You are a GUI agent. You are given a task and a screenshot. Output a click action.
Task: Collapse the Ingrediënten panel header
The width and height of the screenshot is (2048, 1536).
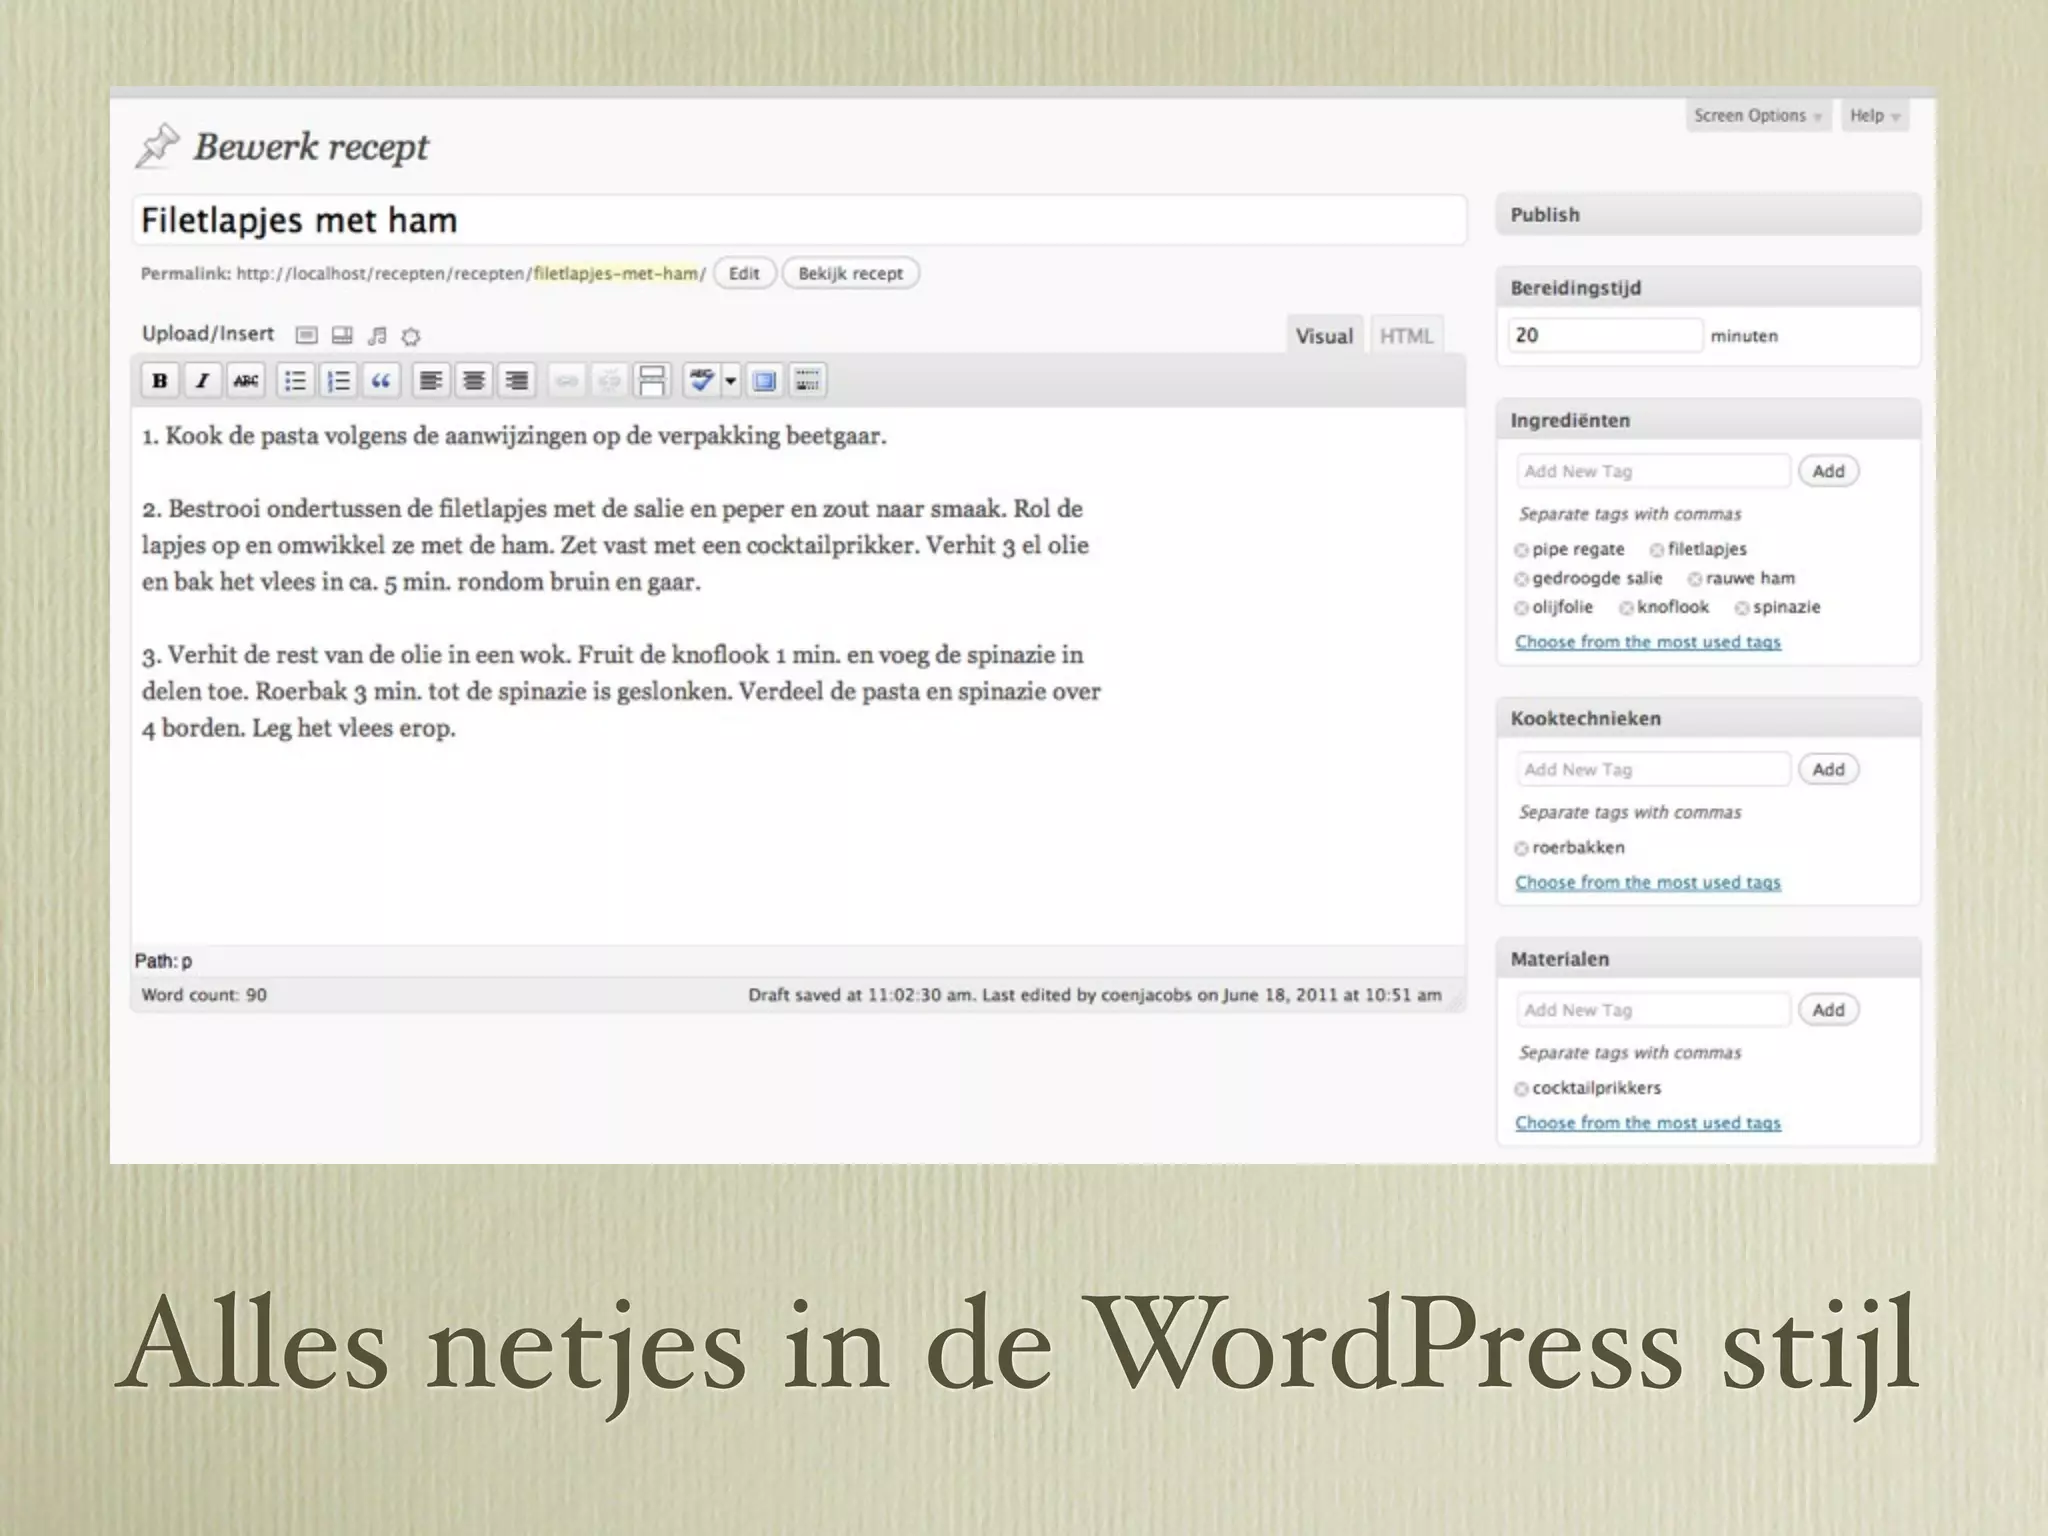(1708, 420)
